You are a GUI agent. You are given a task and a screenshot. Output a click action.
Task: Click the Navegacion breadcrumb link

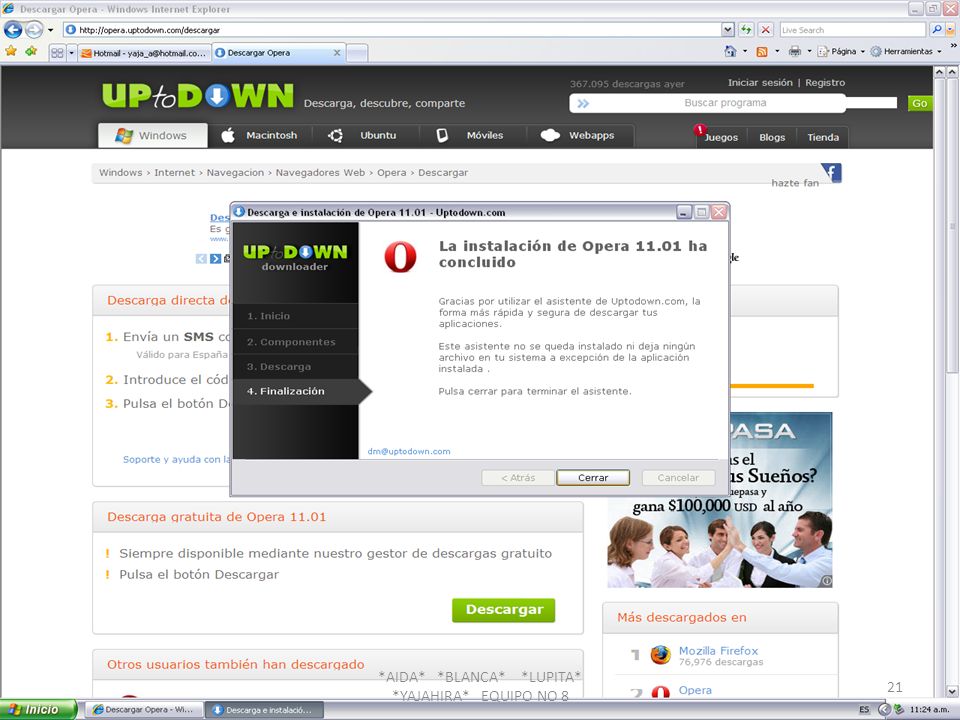coord(235,173)
